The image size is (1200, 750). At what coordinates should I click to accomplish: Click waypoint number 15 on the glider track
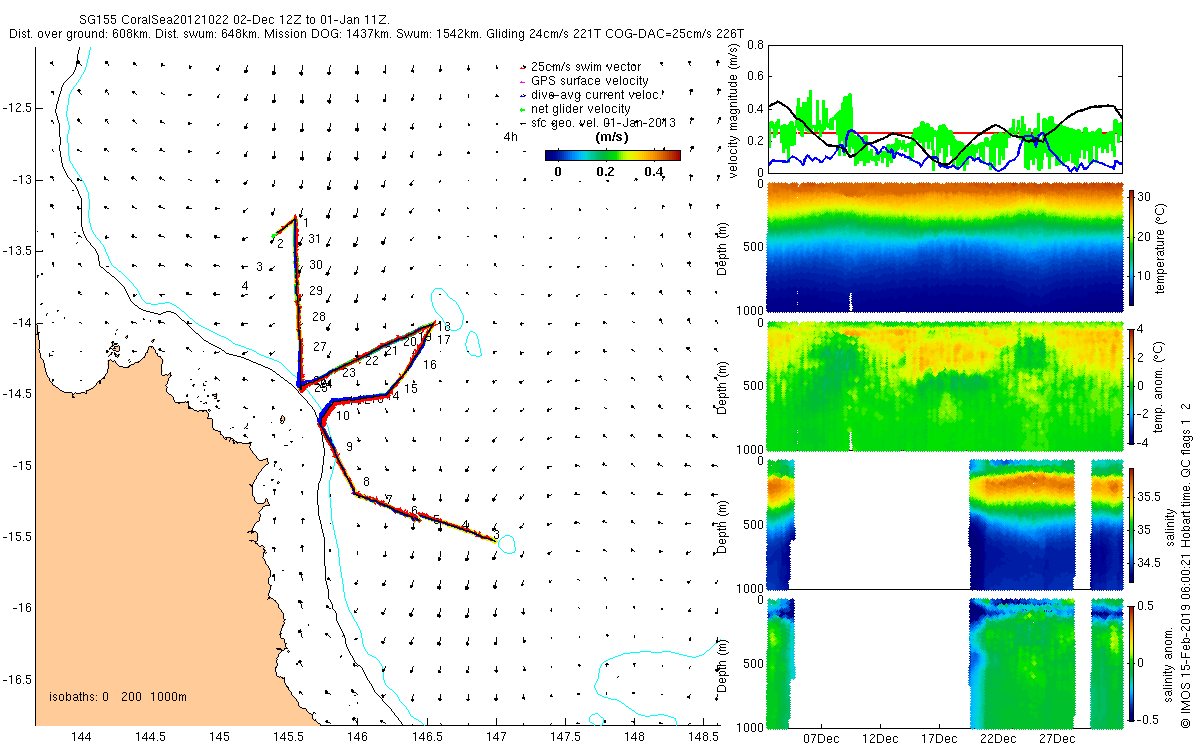coord(411,388)
